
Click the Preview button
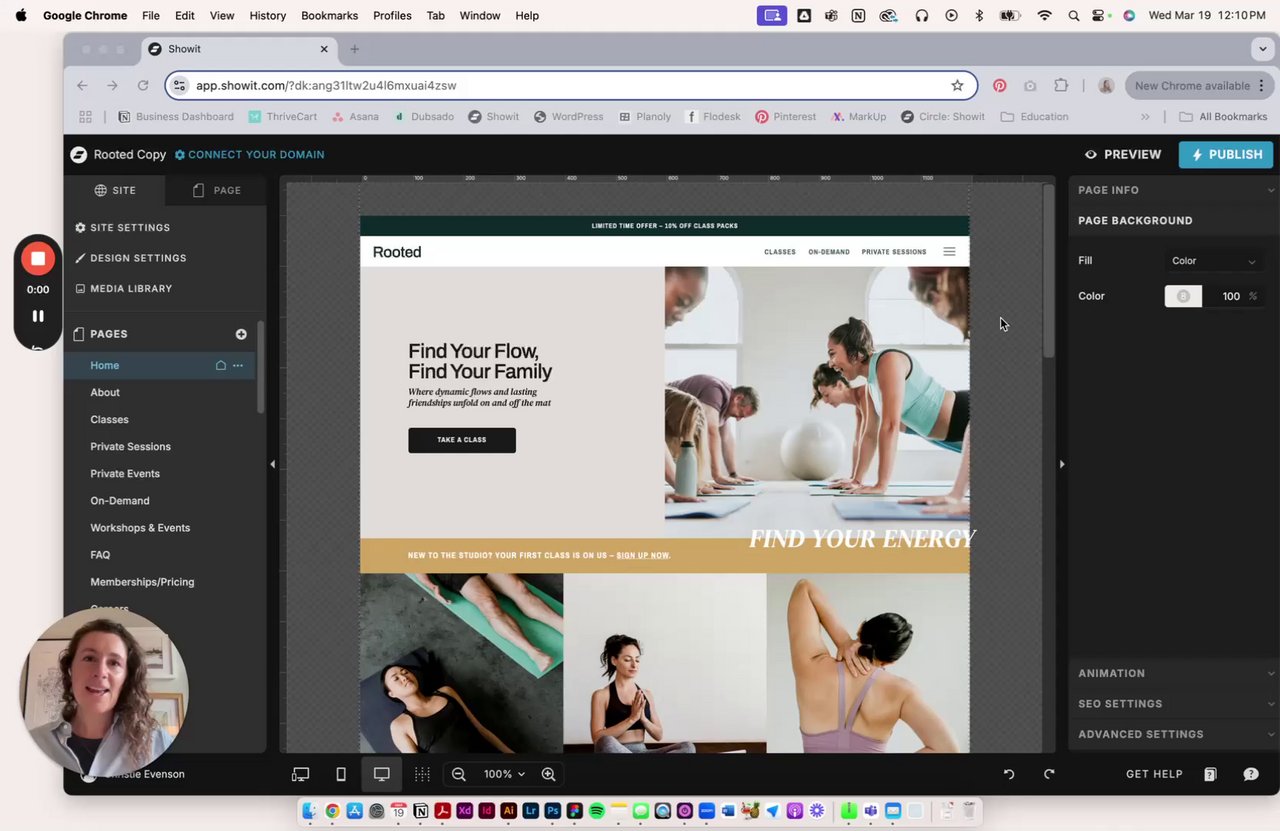point(1123,155)
